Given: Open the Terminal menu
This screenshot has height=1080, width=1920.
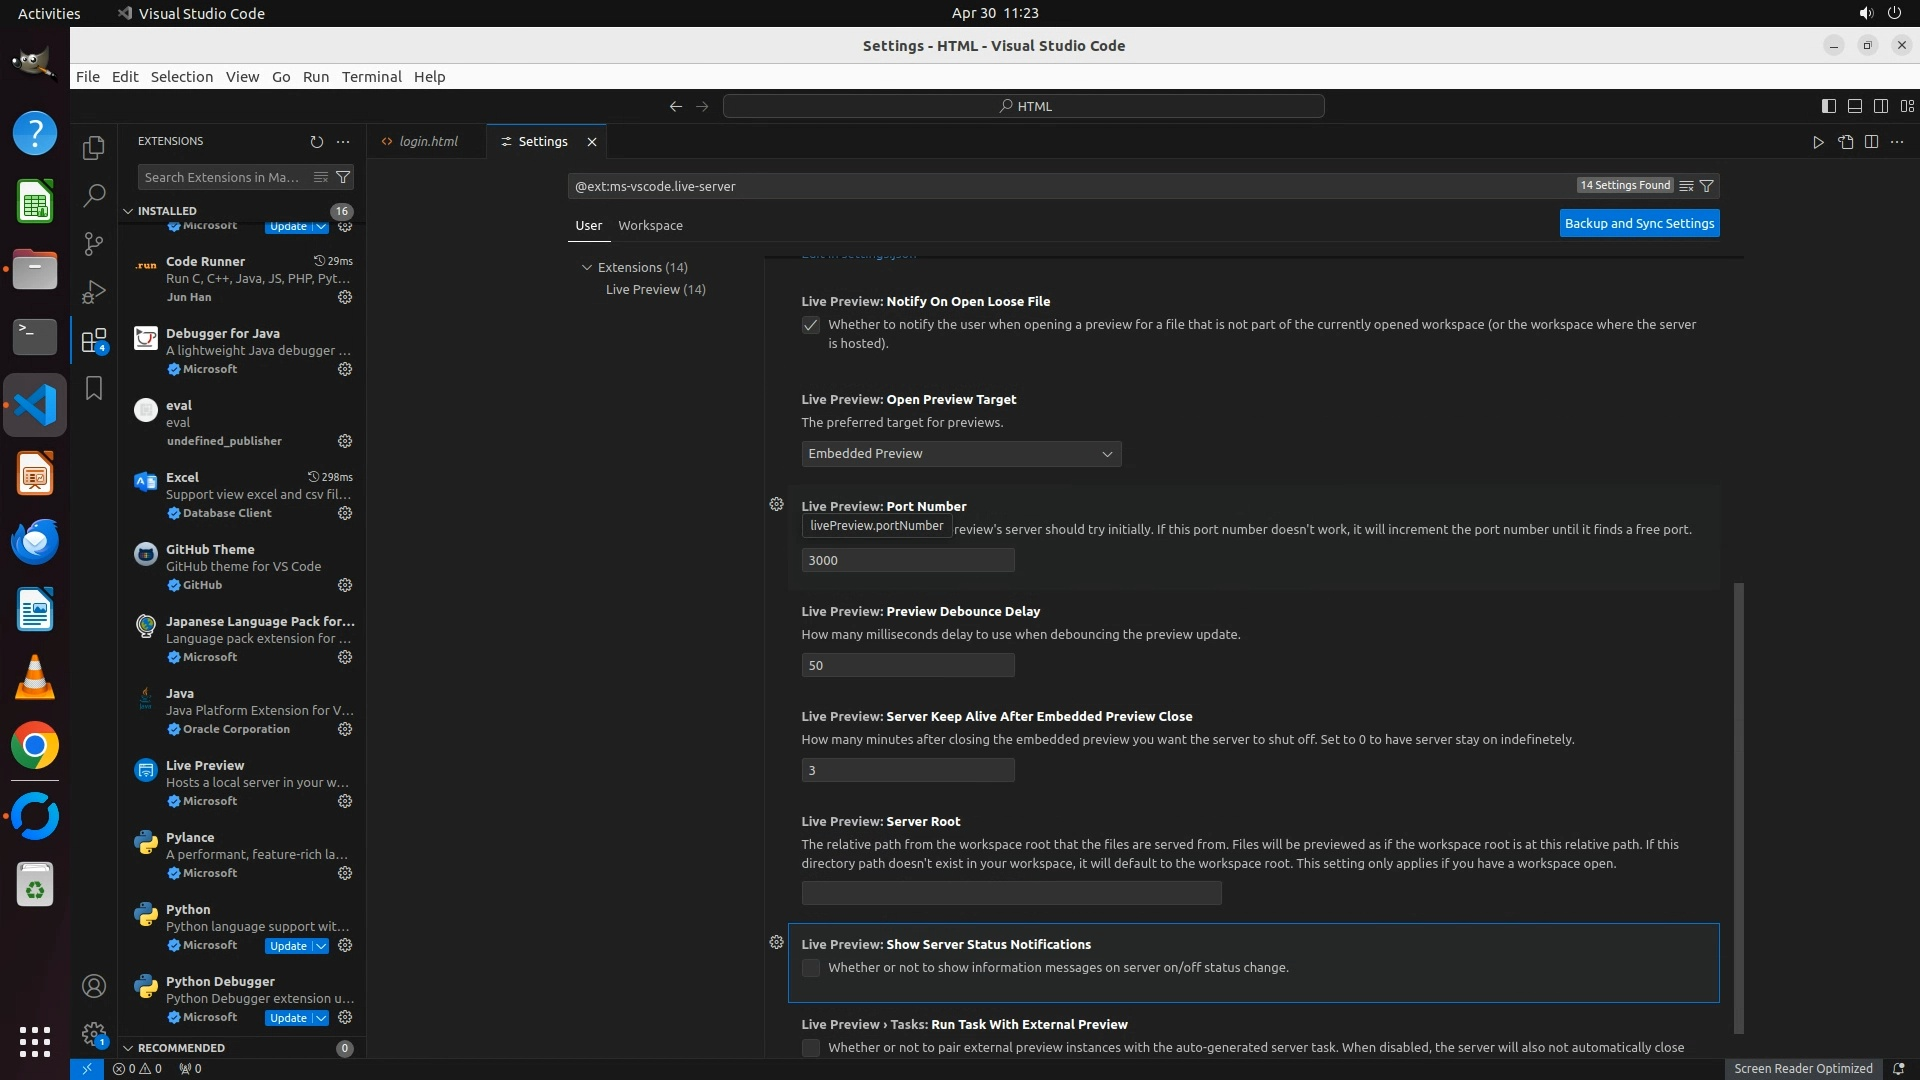Looking at the screenshot, I should [371, 77].
